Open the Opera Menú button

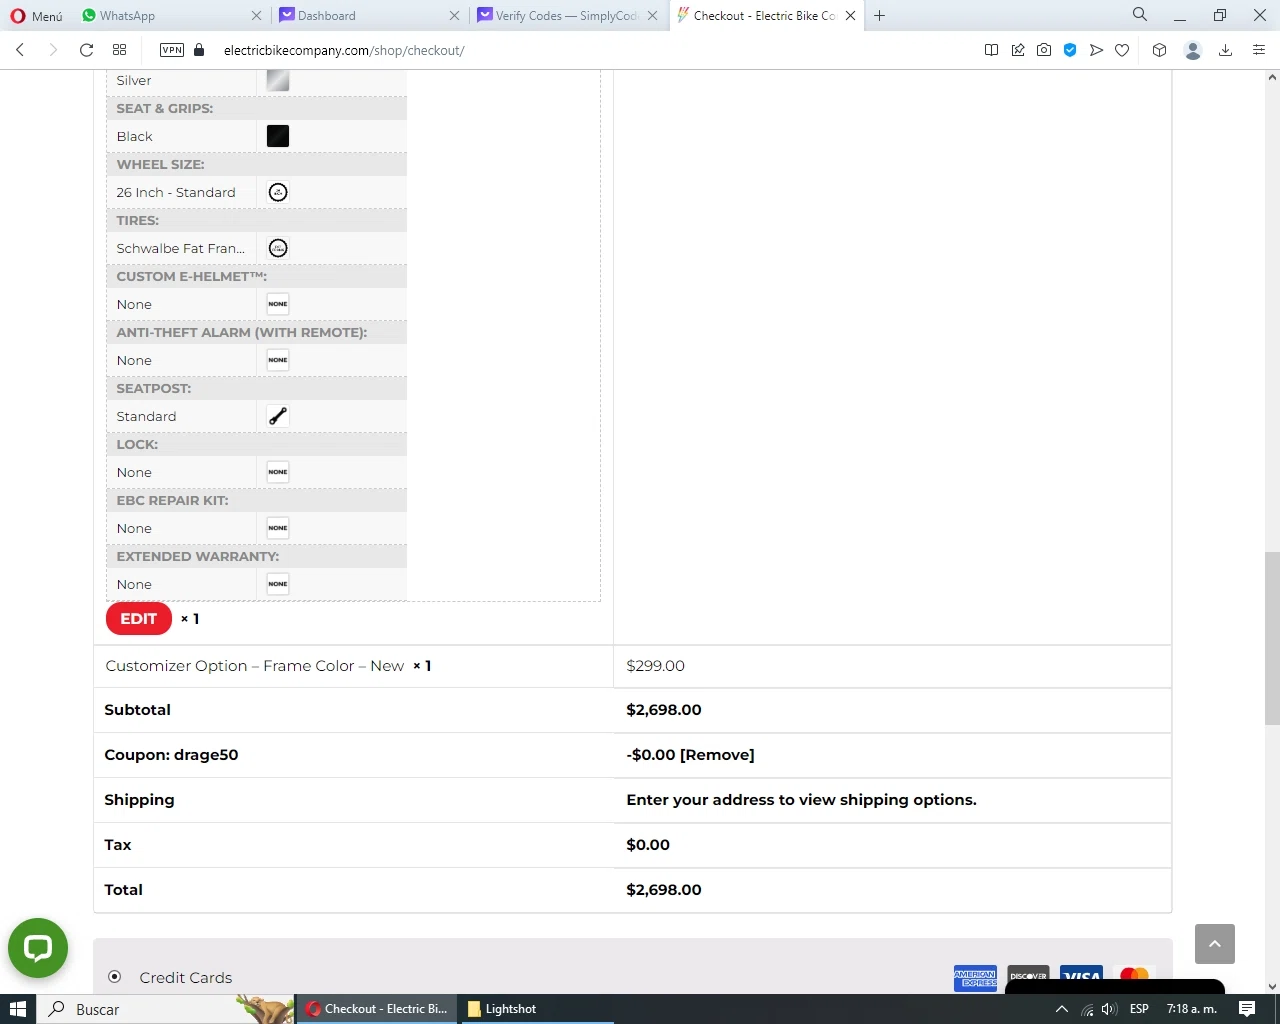(37, 16)
